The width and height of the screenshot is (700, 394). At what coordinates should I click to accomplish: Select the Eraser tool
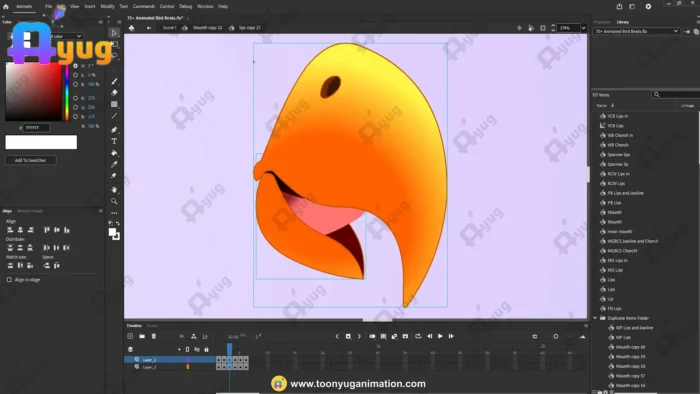point(114,92)
